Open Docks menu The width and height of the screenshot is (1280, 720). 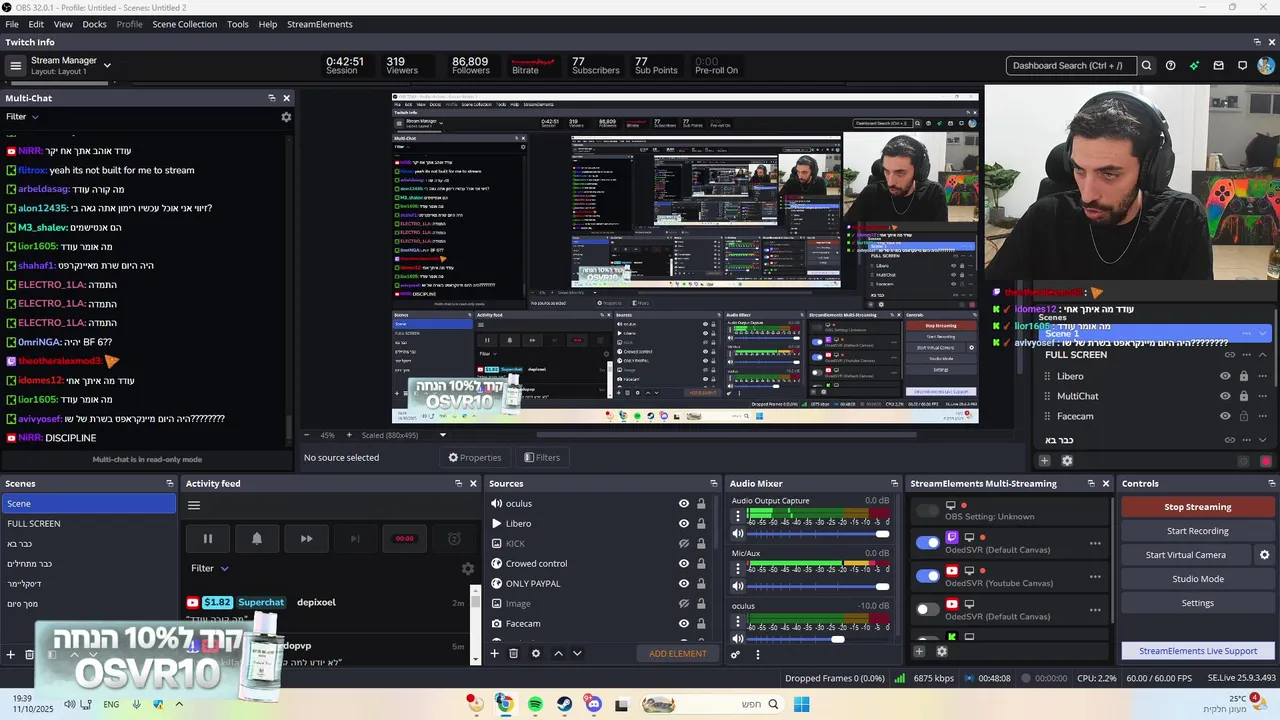[x=94, y=24]
